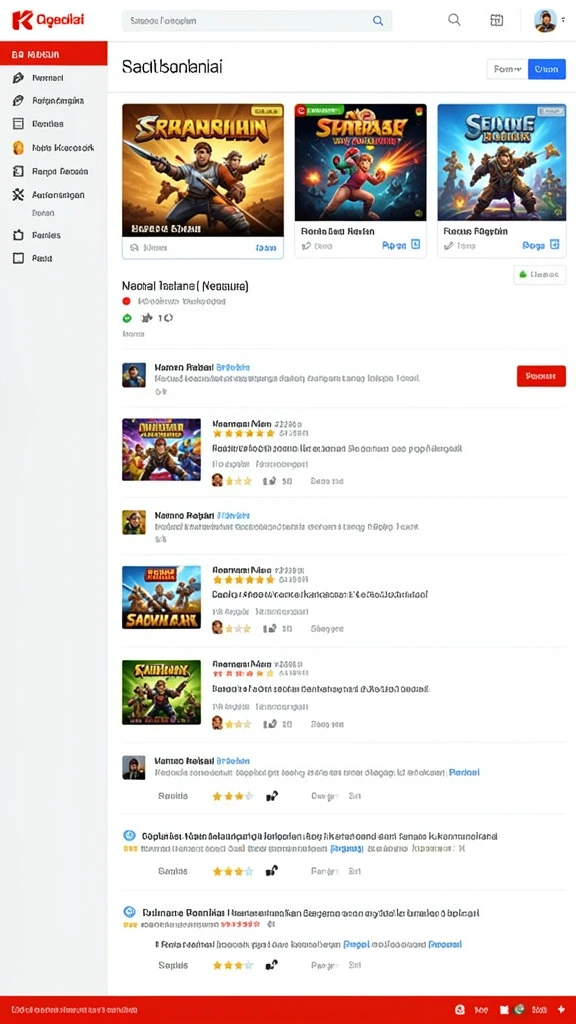Click into the top search input field
Image resolution: width=576 pixels, height=1024 pixels.
(257, 21)
